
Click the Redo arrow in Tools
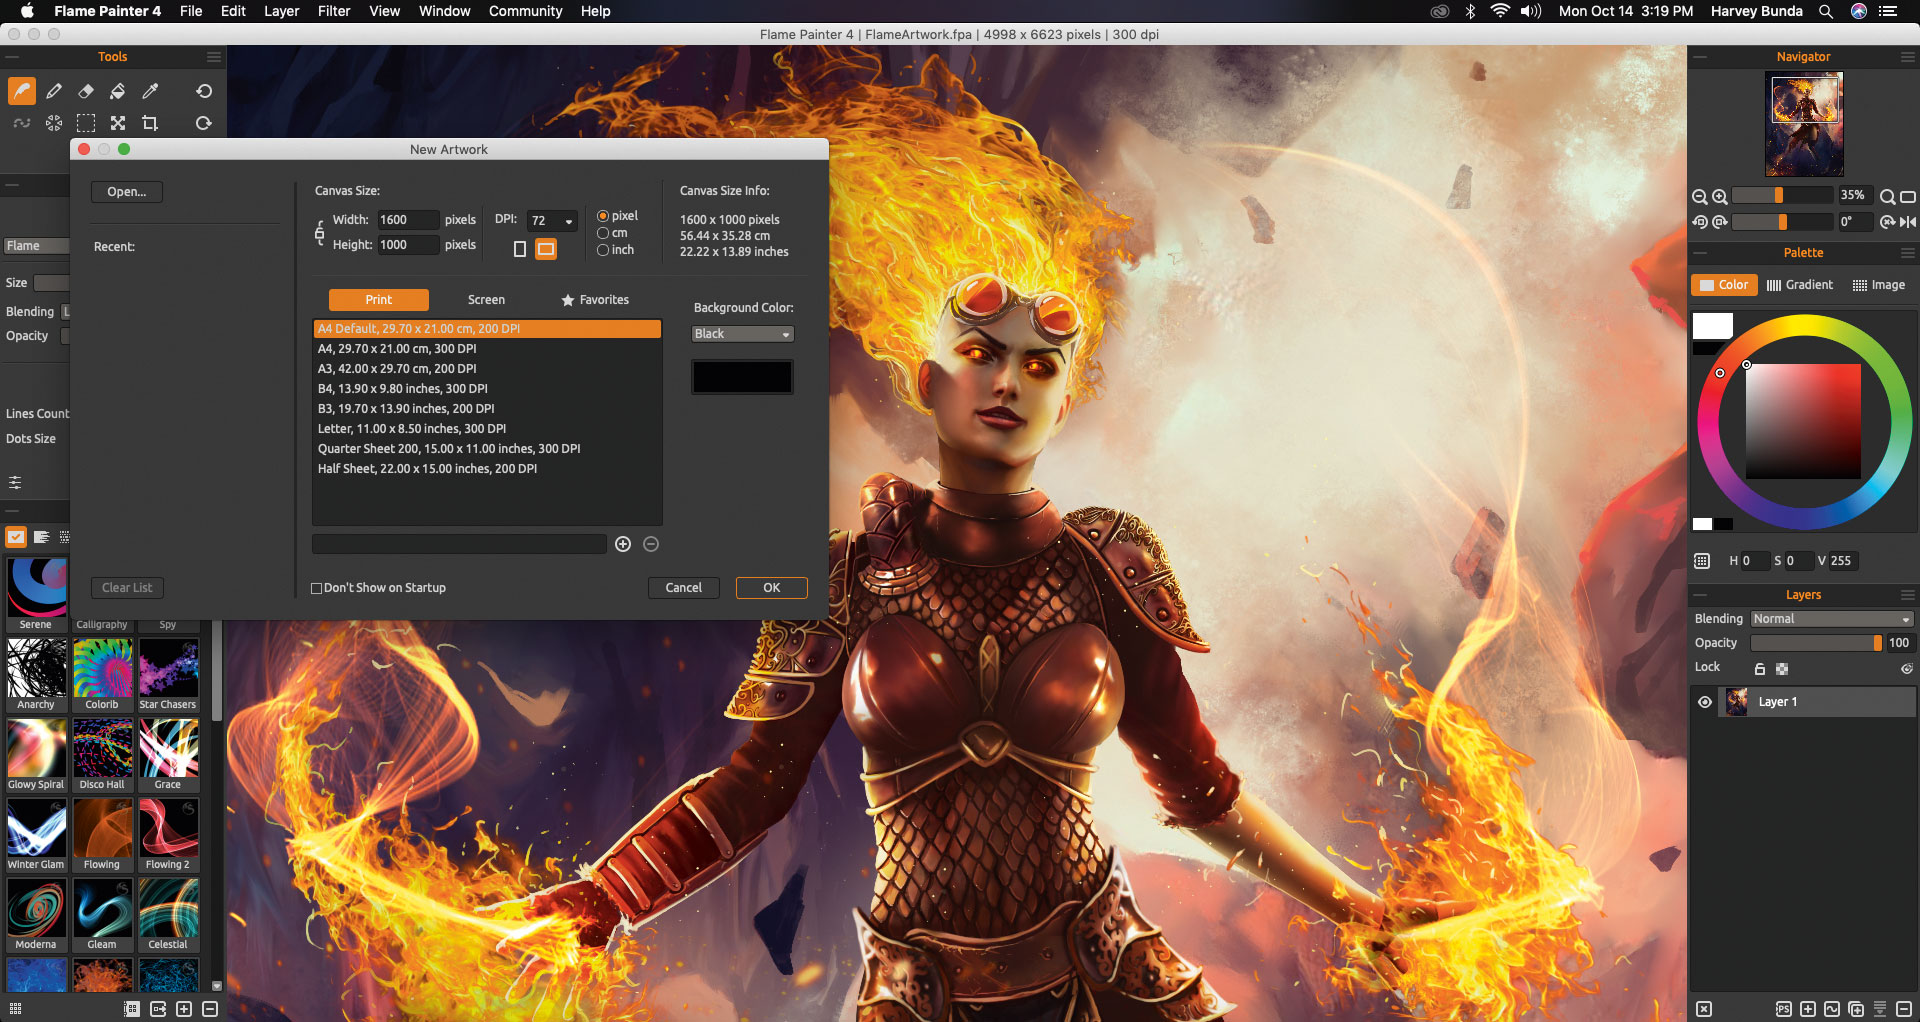click(x=204, y=123)
